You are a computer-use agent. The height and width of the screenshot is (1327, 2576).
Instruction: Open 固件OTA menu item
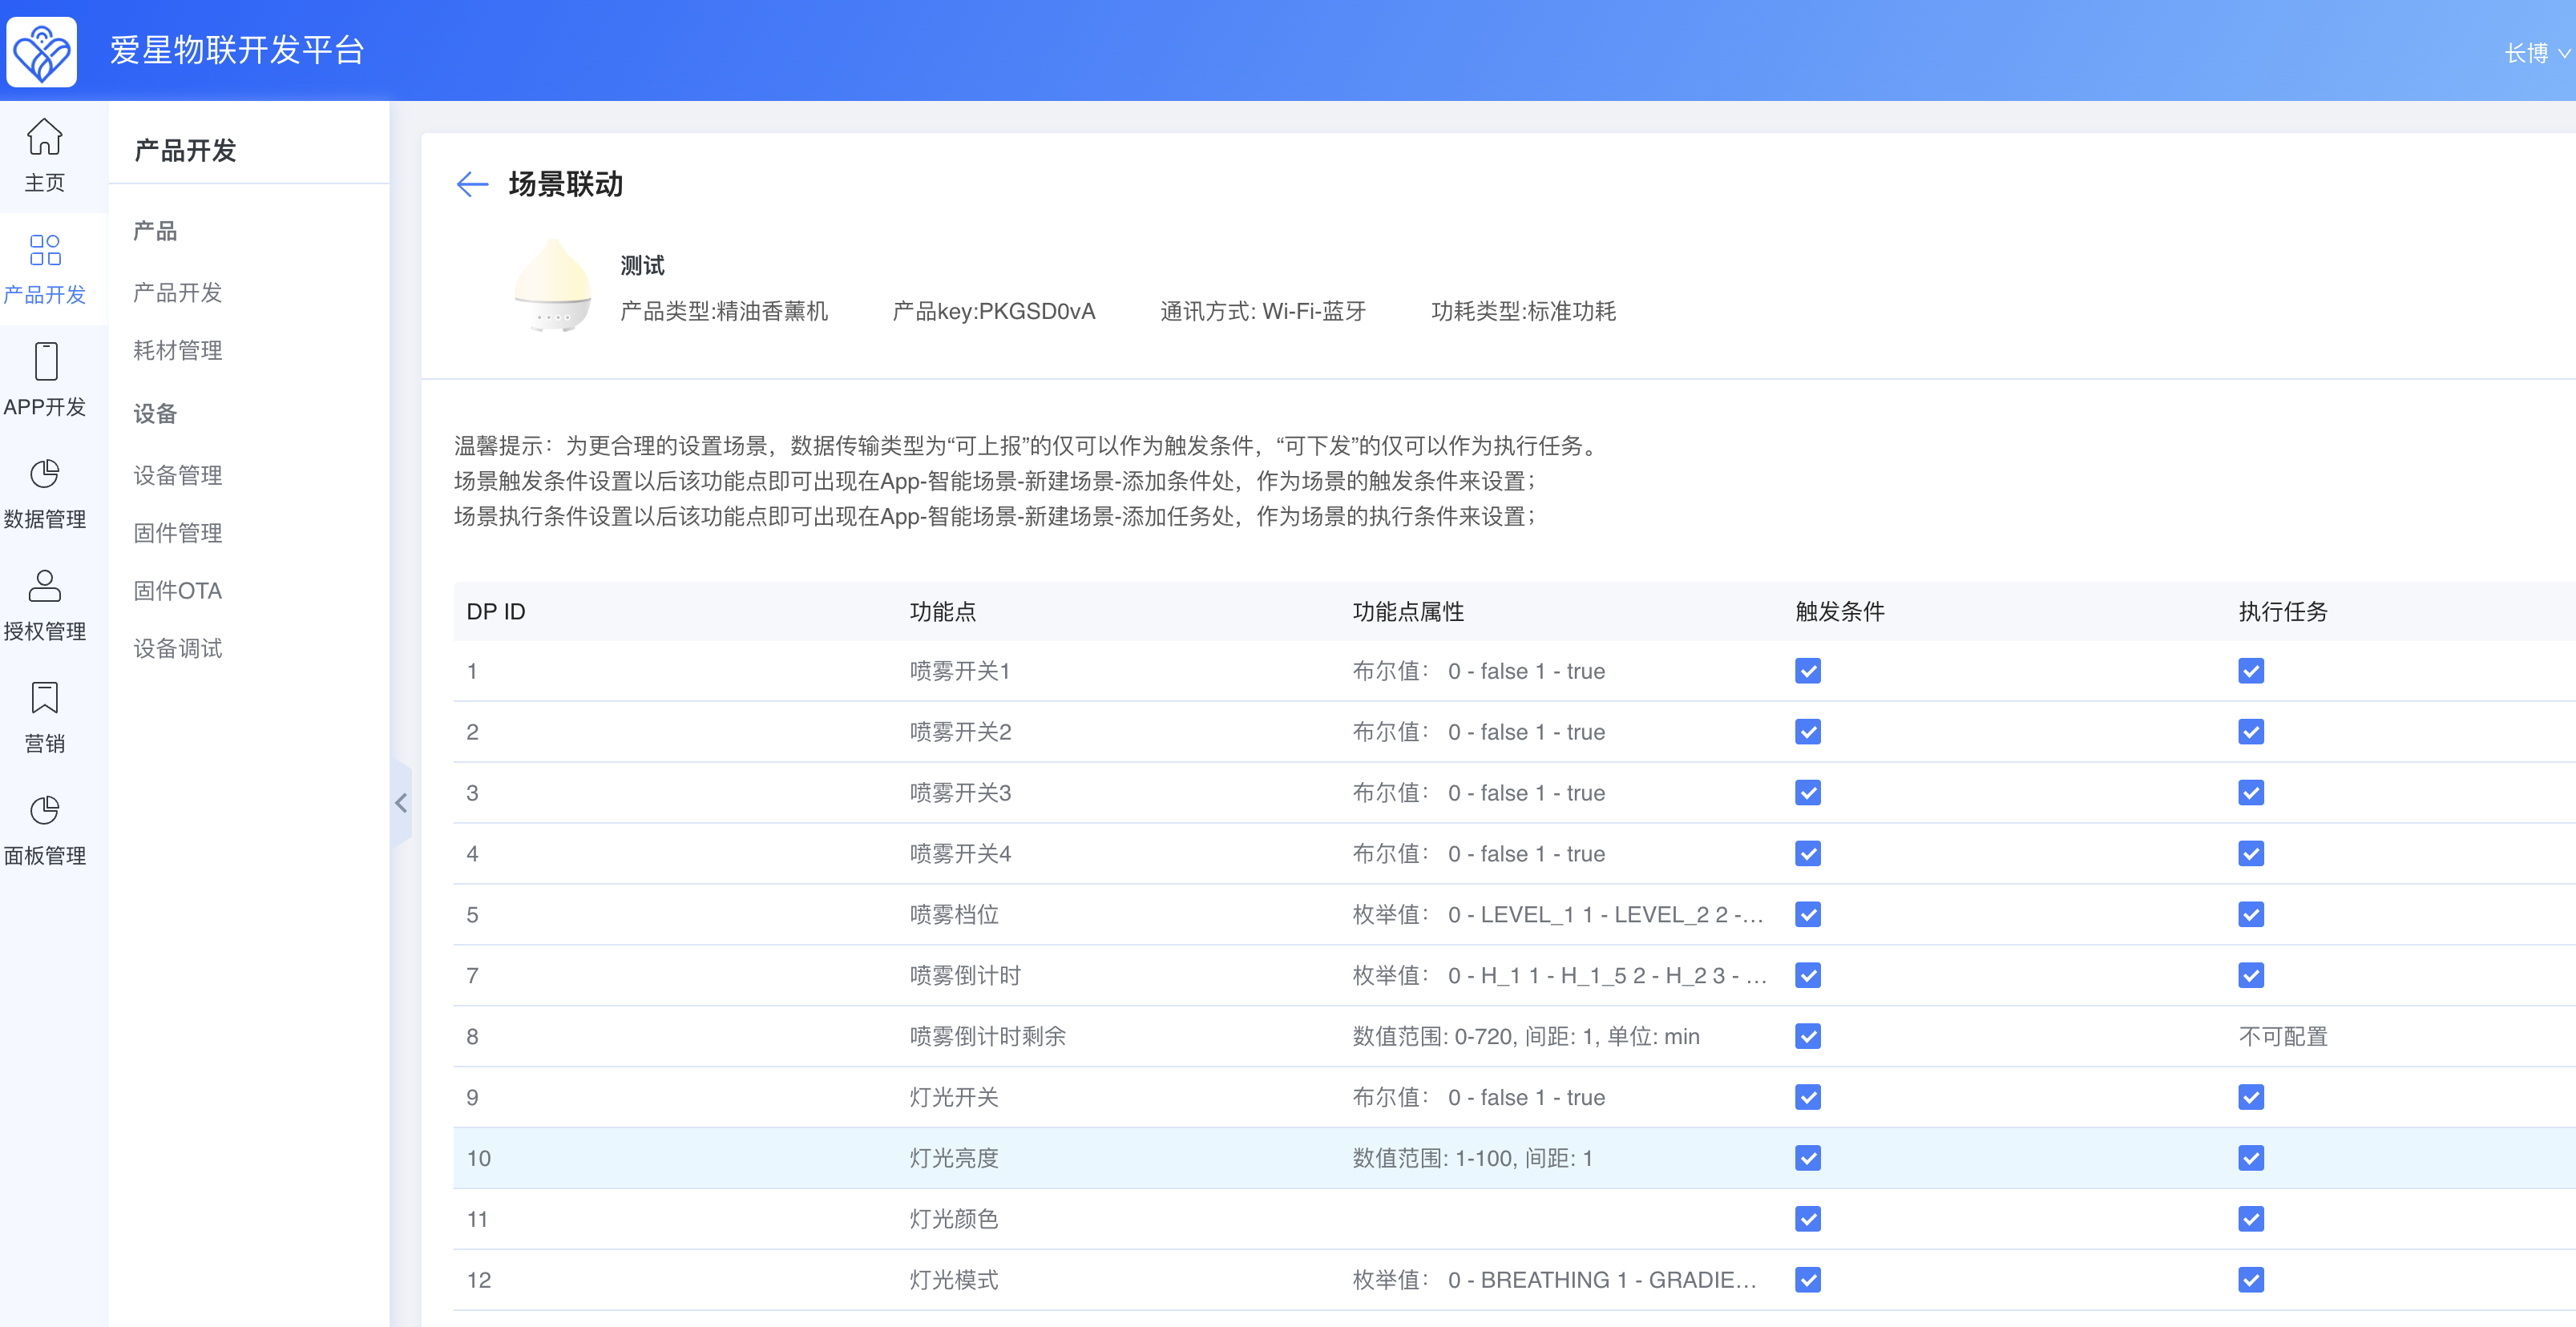[178, 591]
